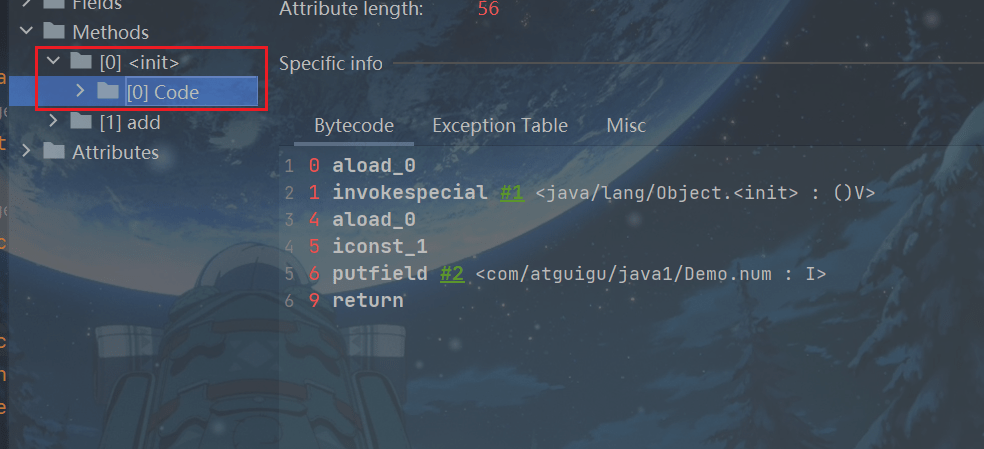The width and height of the screenshot is (984, 449).
Task: Select the Methods label in the tree
Action: 110,32
